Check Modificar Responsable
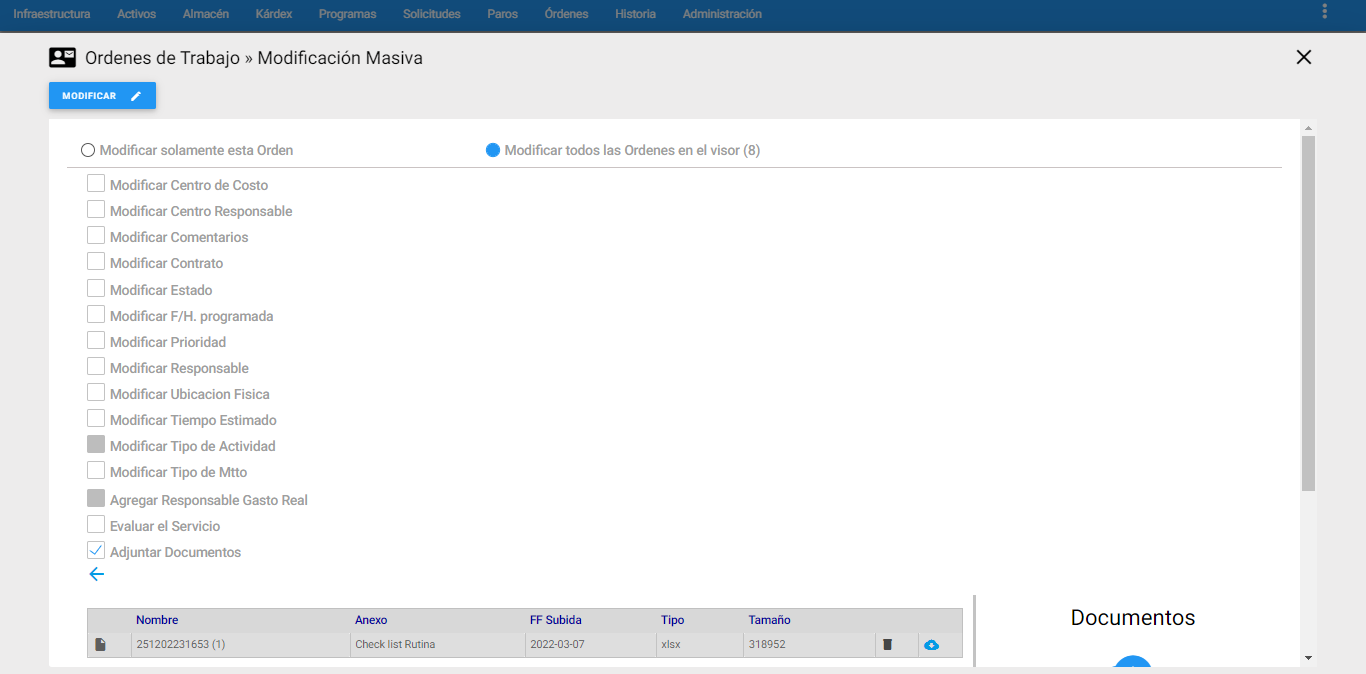Viewport: 1366px width, 674px height. point(96,367)
